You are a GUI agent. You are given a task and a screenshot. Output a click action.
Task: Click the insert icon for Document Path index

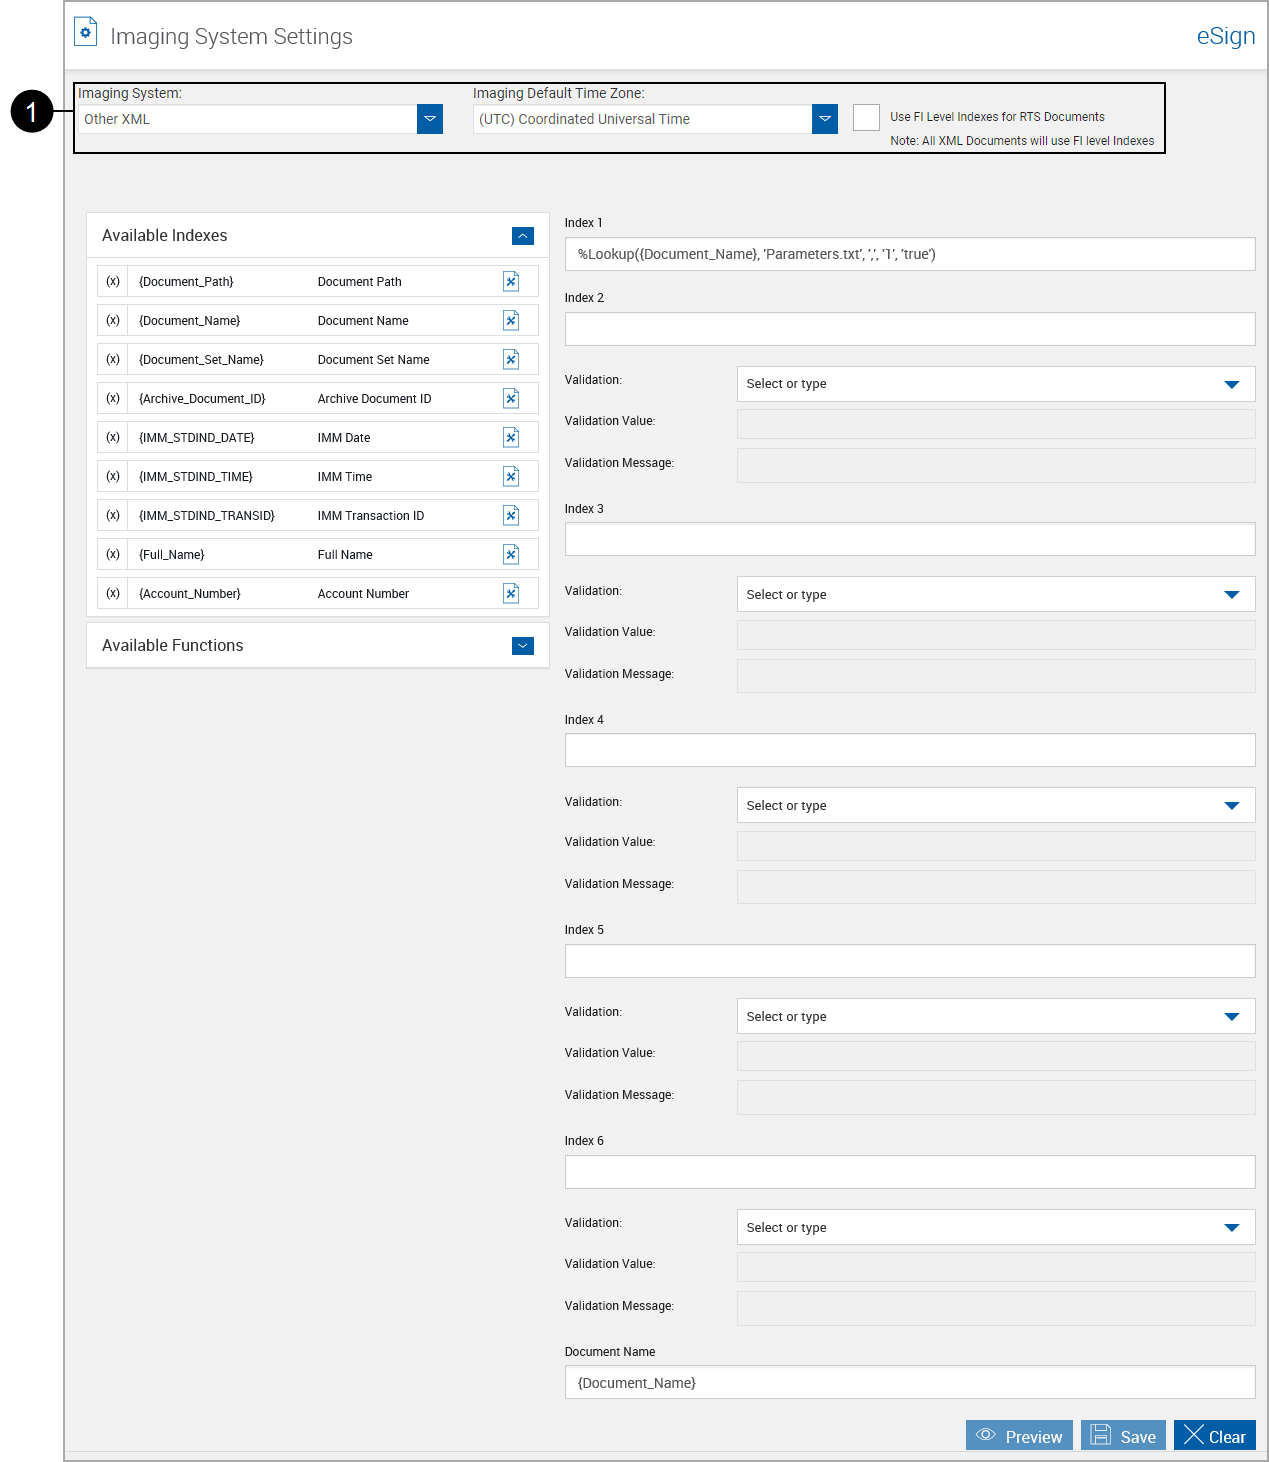[x=511, y=281]
